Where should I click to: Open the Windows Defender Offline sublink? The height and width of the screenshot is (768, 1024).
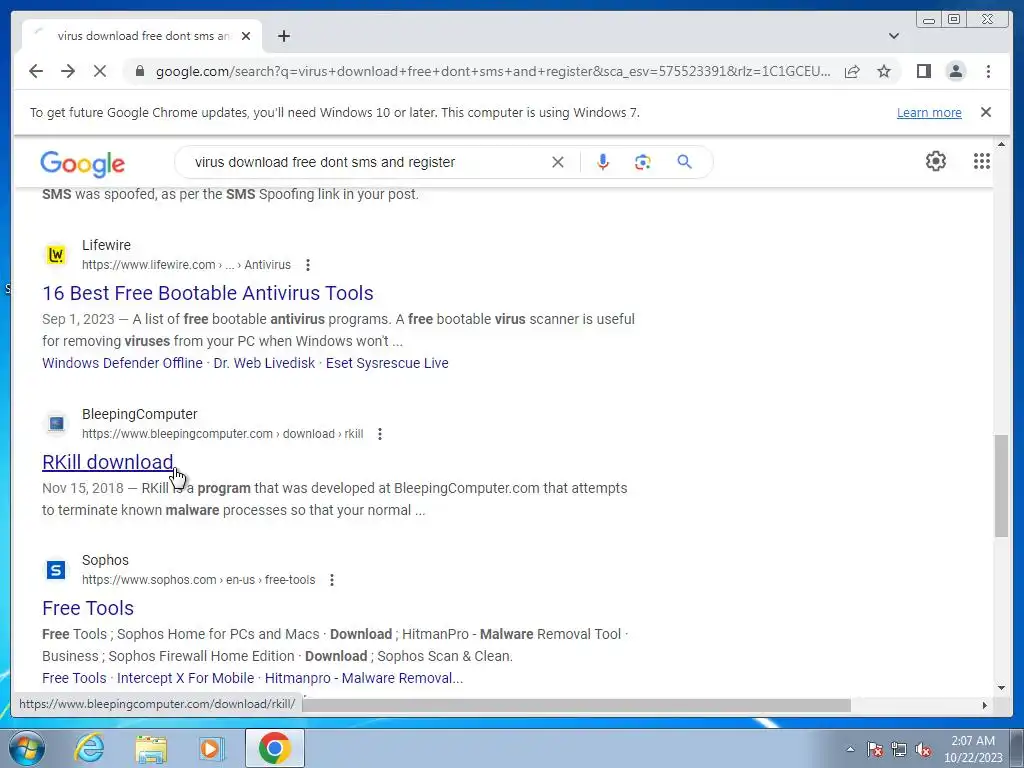(122, 363)
